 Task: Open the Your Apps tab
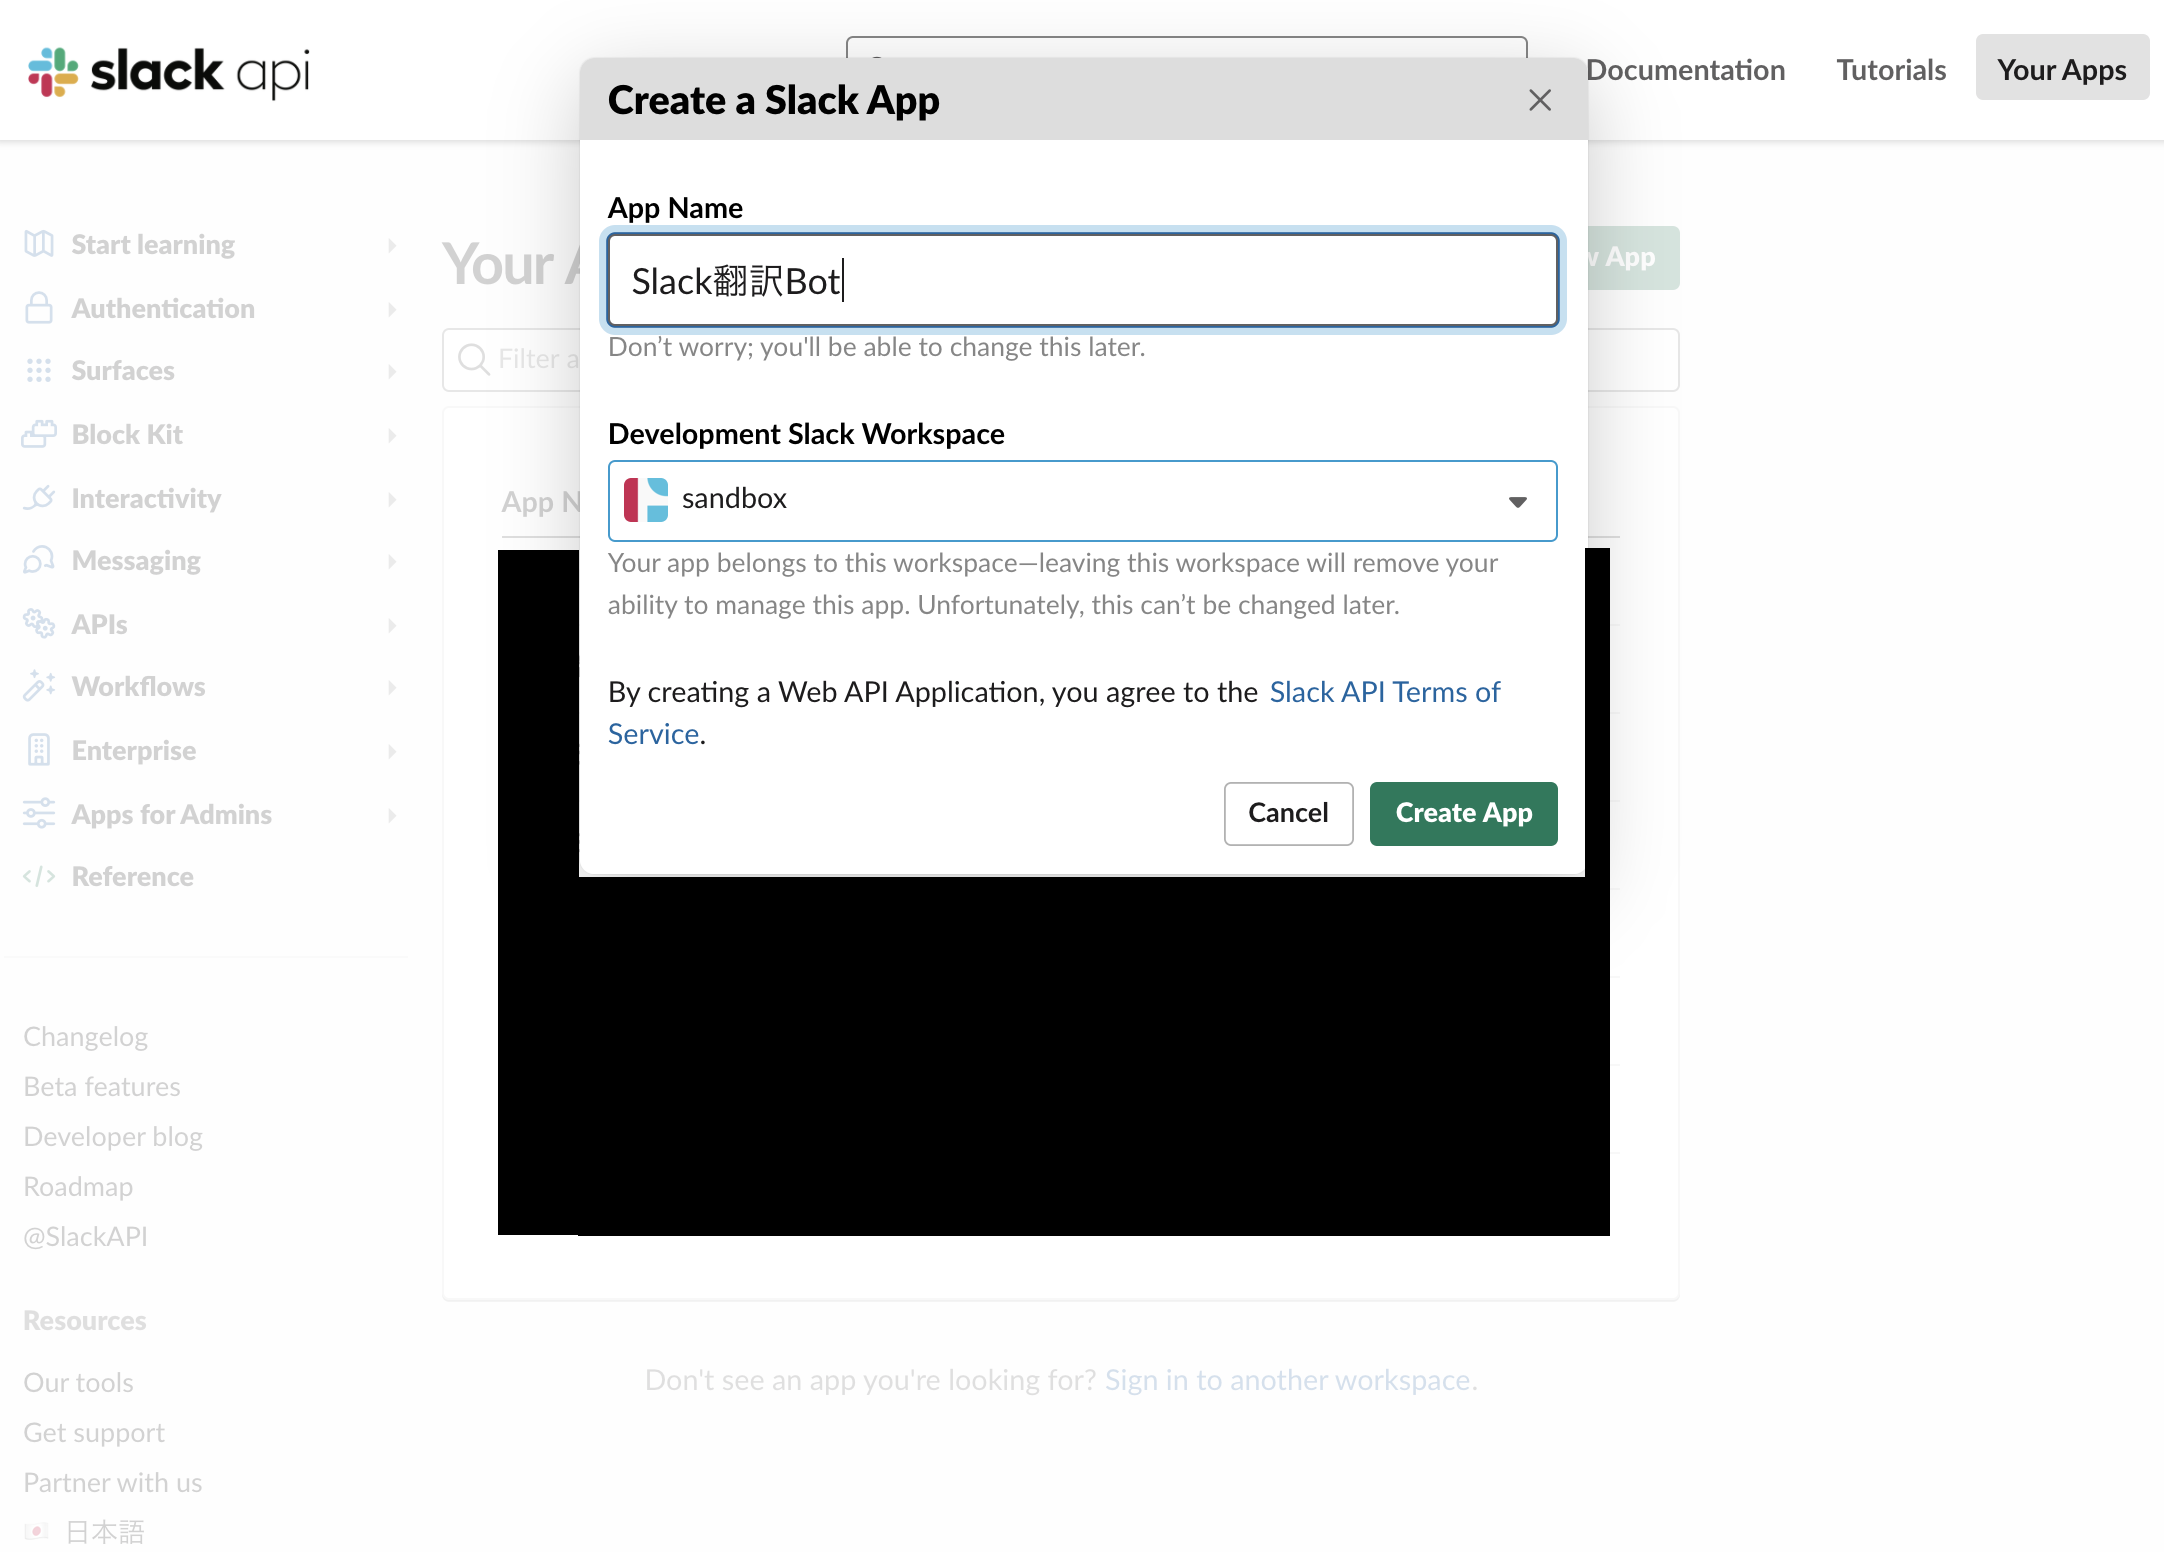pos(2062,68)
